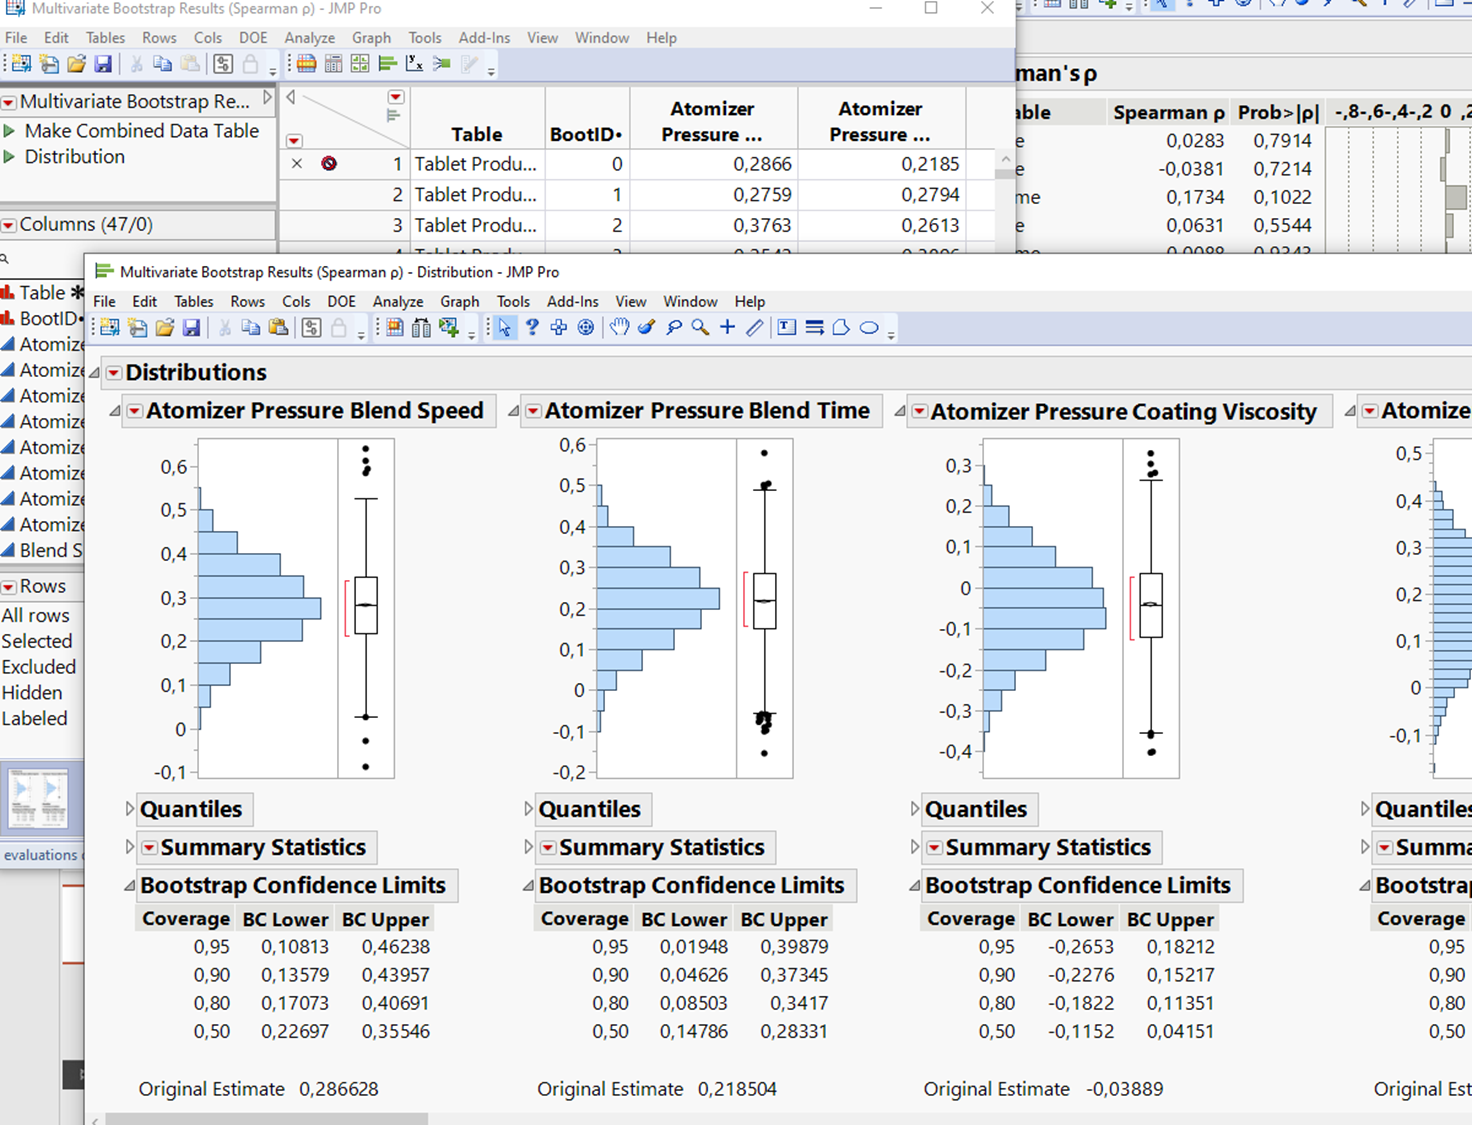
Task: Open the Graph menu
Action: (x=459, y=301)
